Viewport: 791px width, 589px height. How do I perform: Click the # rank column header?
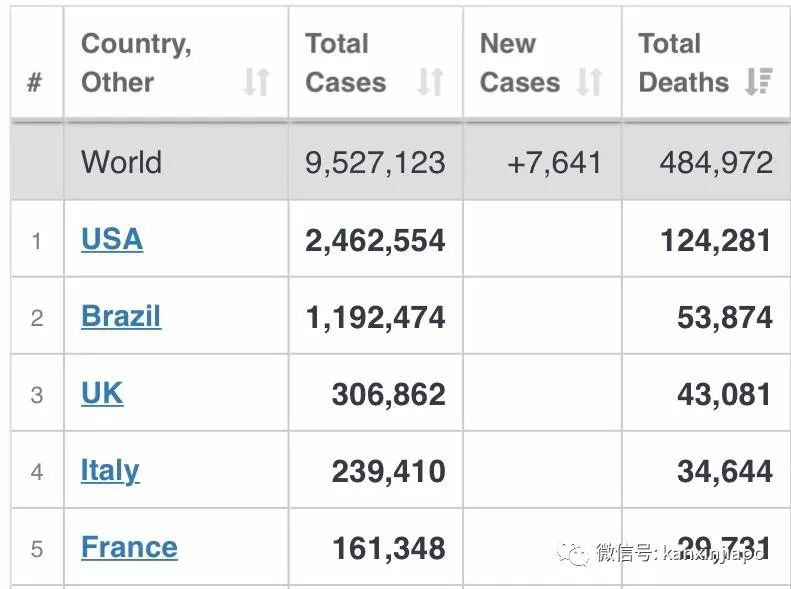[35, 82]
